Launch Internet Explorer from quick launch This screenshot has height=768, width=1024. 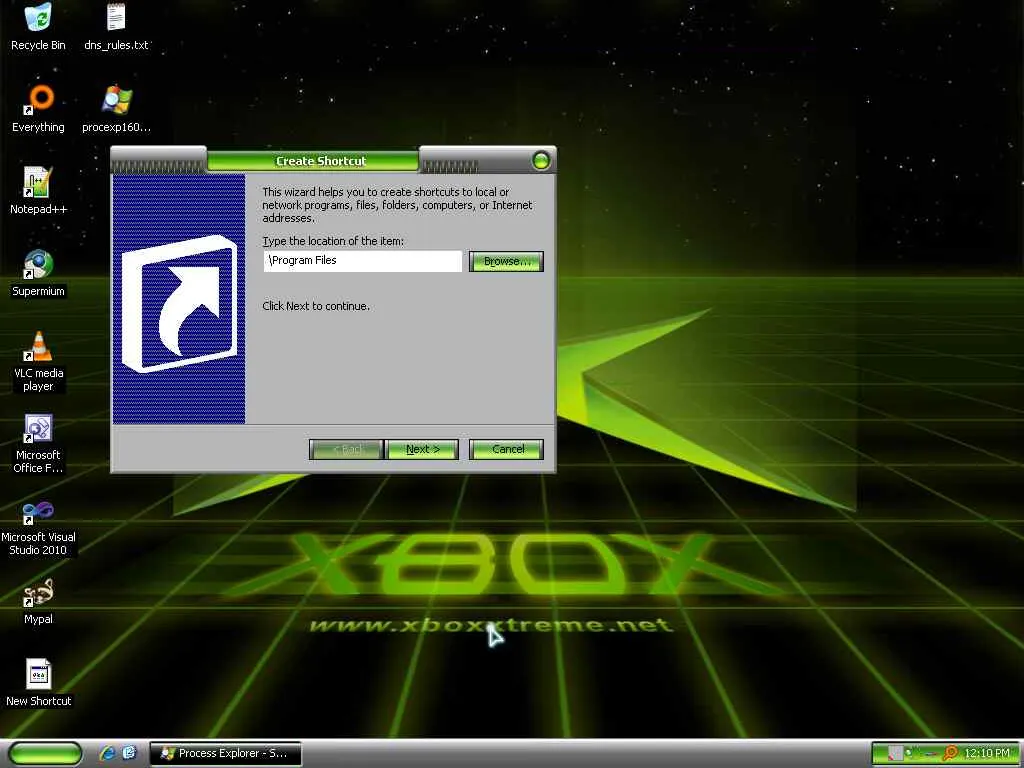pos(107,753)
